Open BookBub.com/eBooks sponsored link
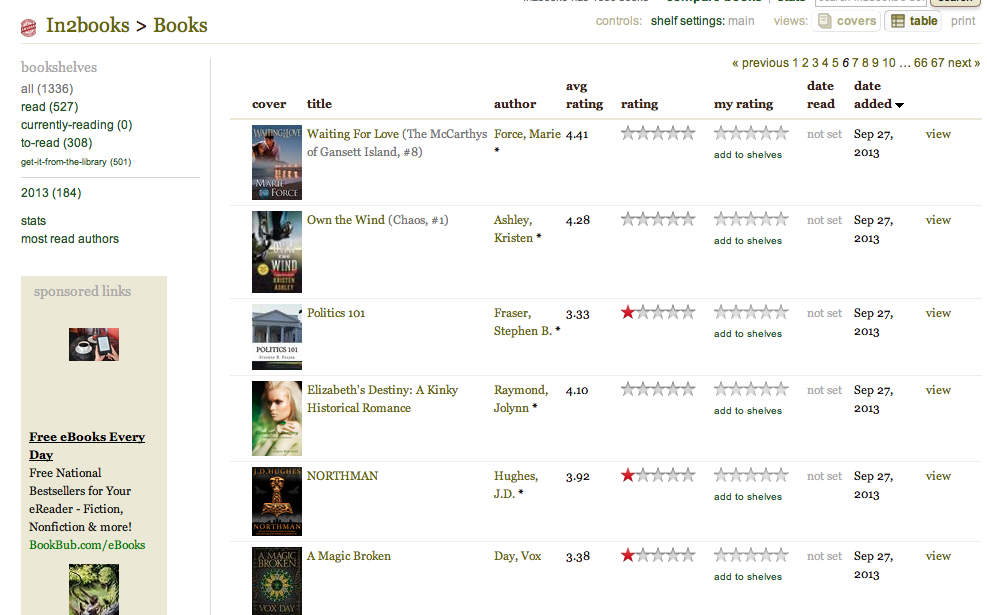The width and height of the screenshot is (987, 615). 87,545
